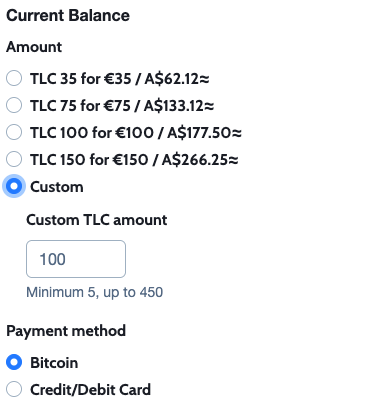The image size is (380, 413).
Task: Click the 'Current Balance' heading
Action: 68,16
